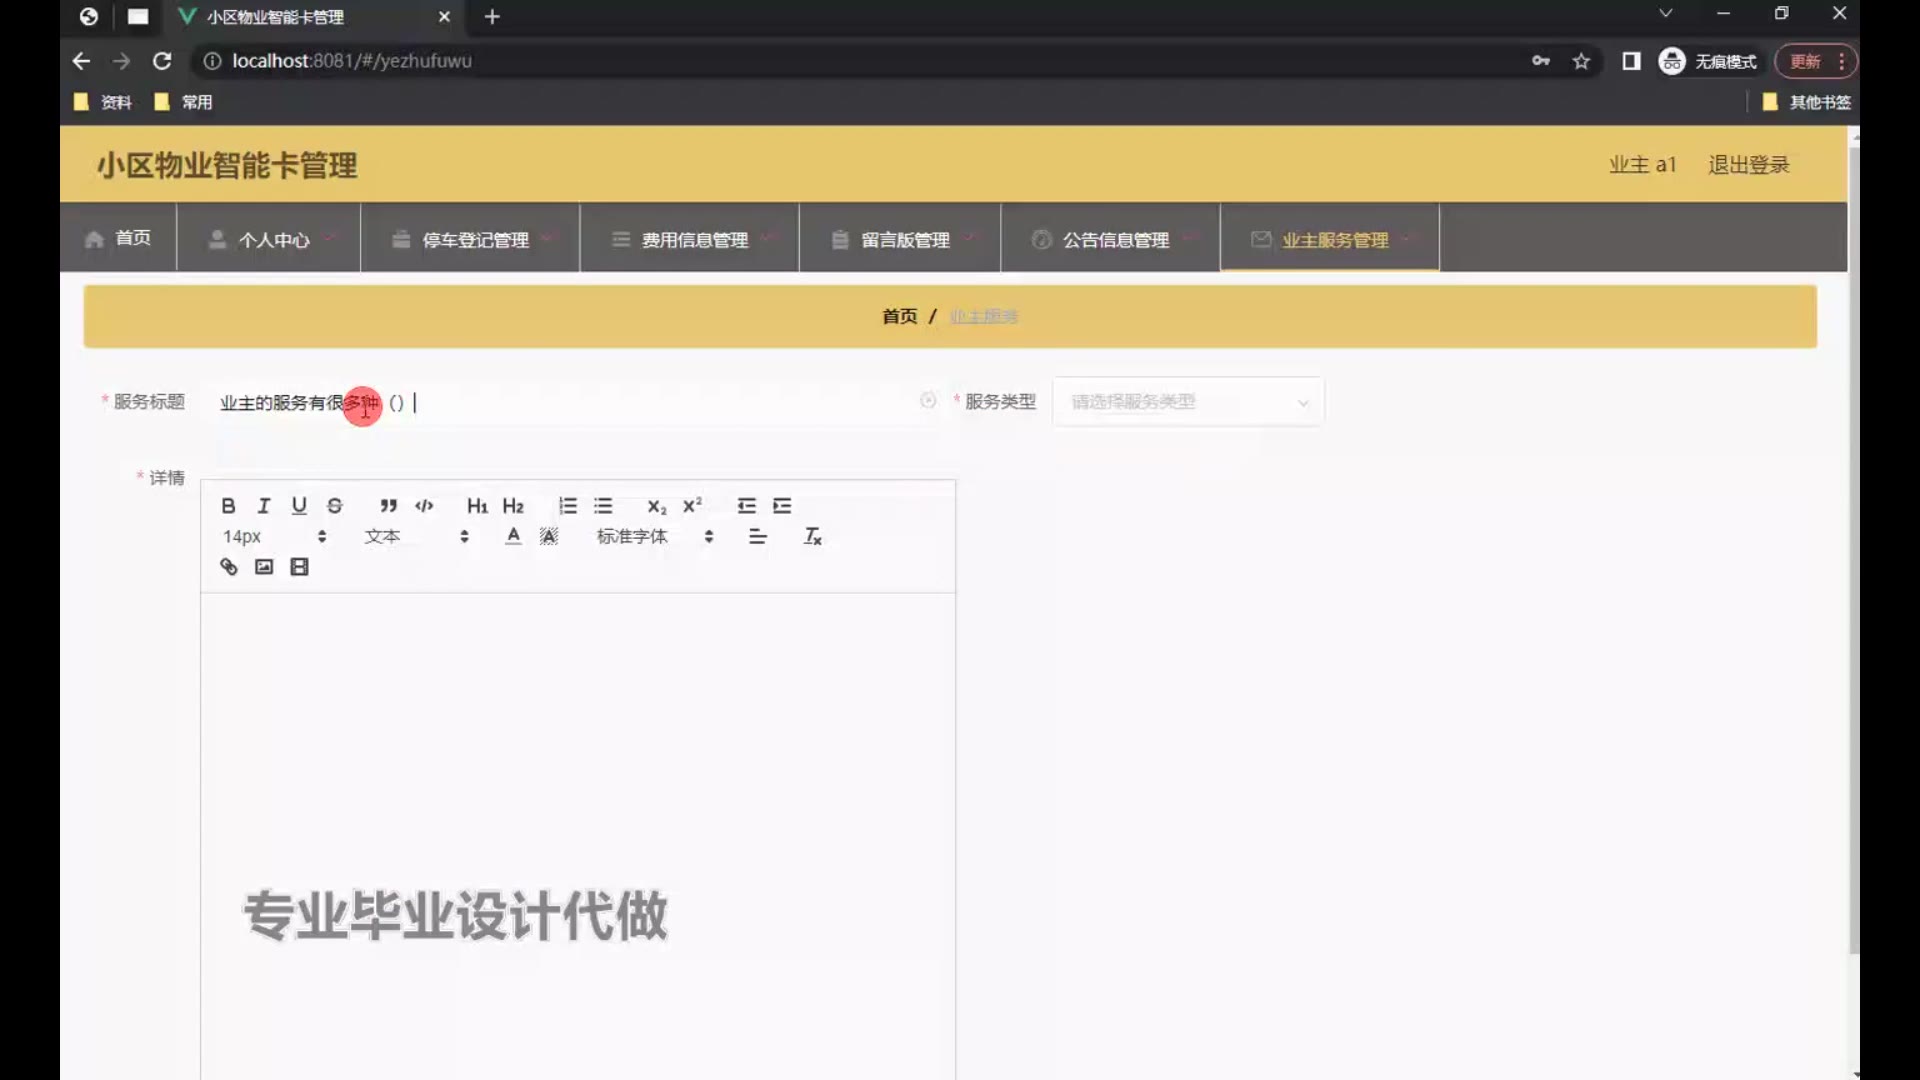
Task: Insert code block with code icon
Action: click(x=424, y=506)
